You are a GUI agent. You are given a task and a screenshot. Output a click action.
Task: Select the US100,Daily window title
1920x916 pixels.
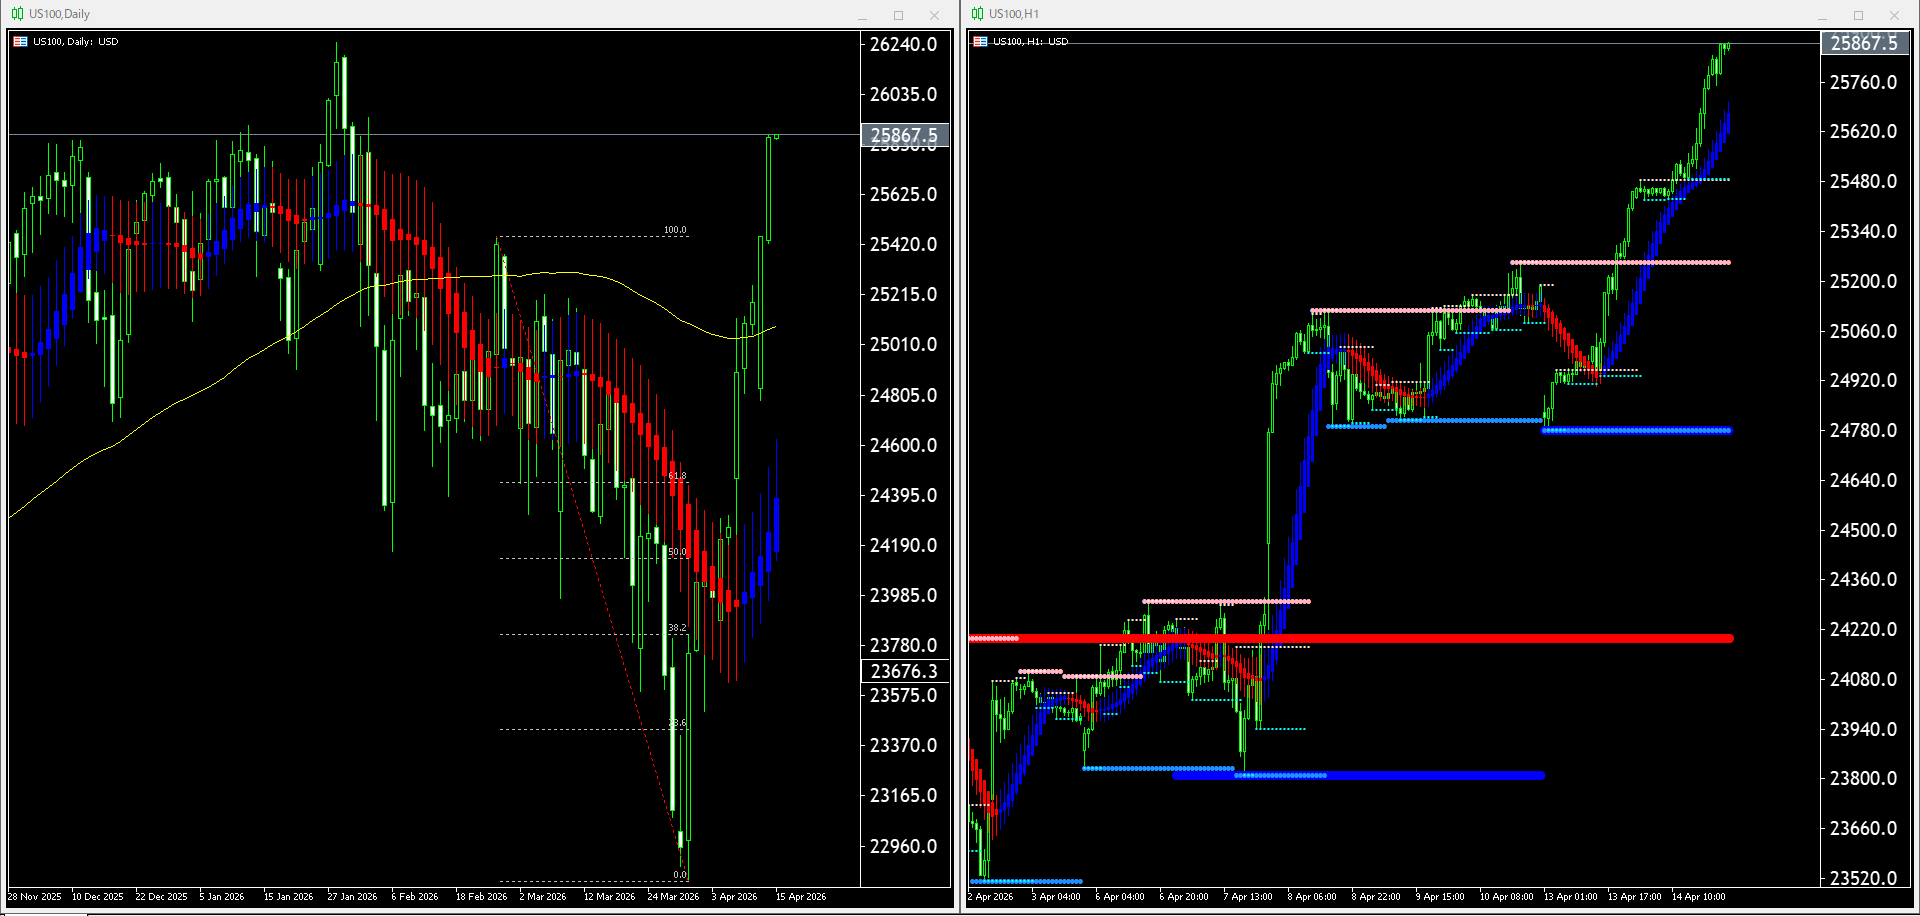[59, 14]
